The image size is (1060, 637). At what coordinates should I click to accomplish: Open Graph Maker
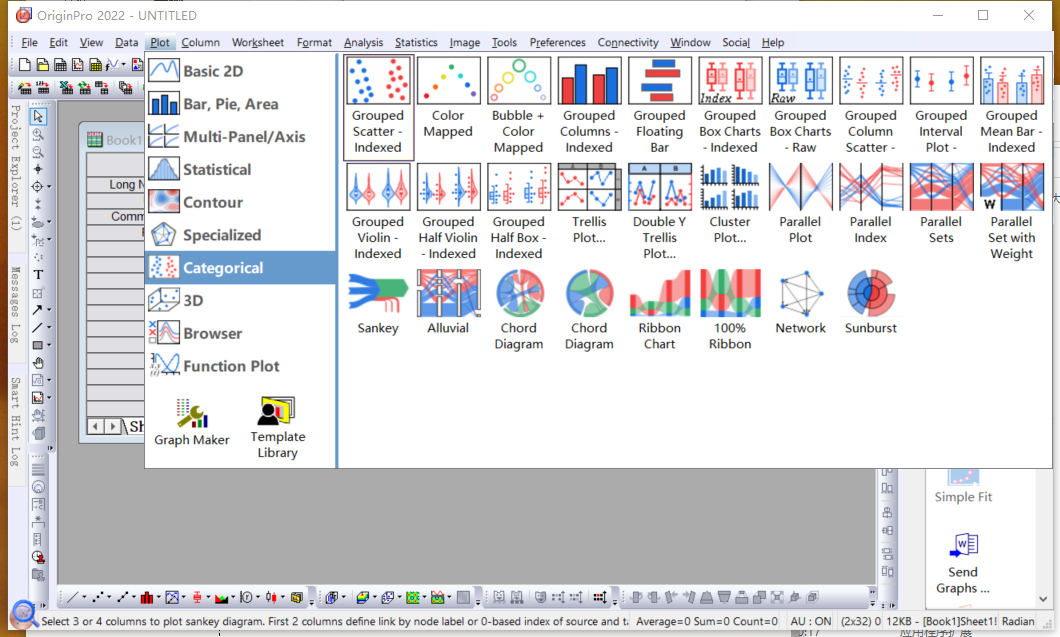192,422
